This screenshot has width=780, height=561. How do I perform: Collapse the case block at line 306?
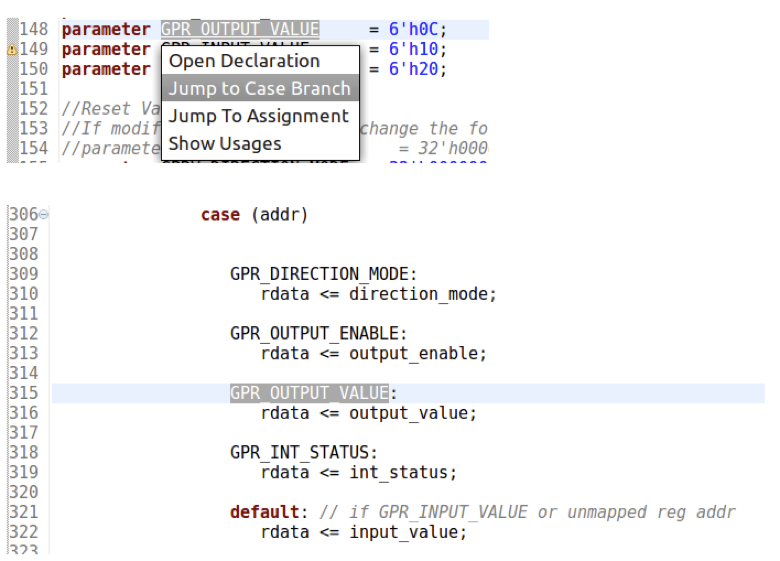44,215
